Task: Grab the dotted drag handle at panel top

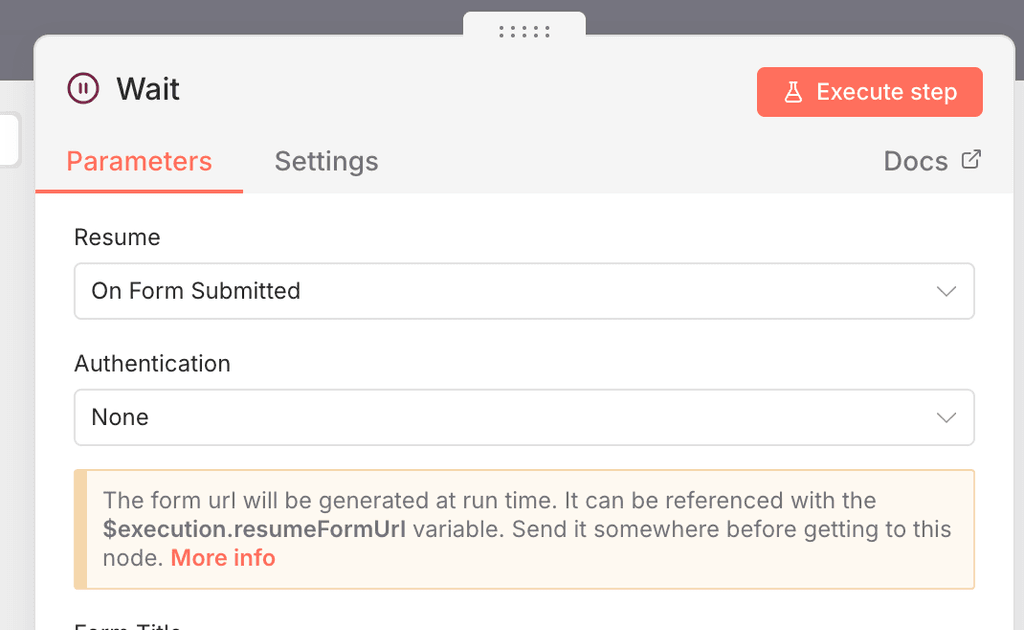Action: pos(524,32)
